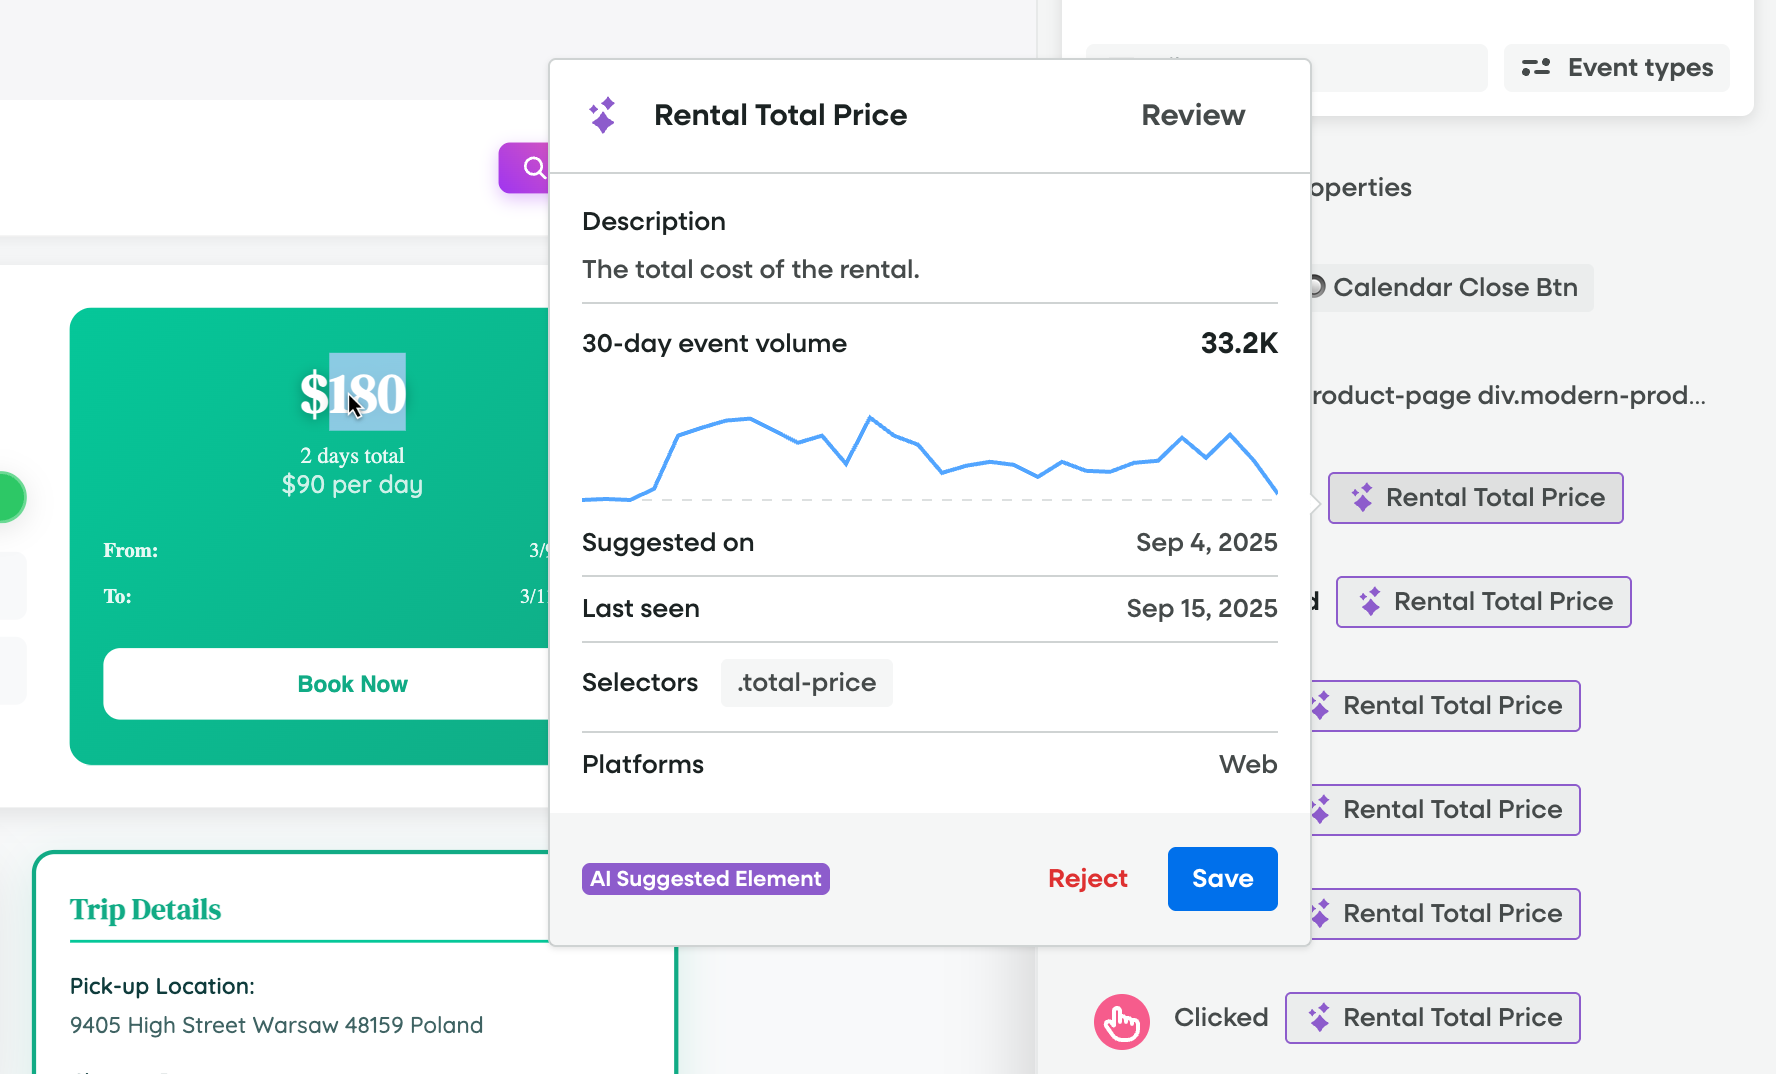Reject the AI suggested element
Viewport: 1776px width, 1074px height.
coord(1087,878)
